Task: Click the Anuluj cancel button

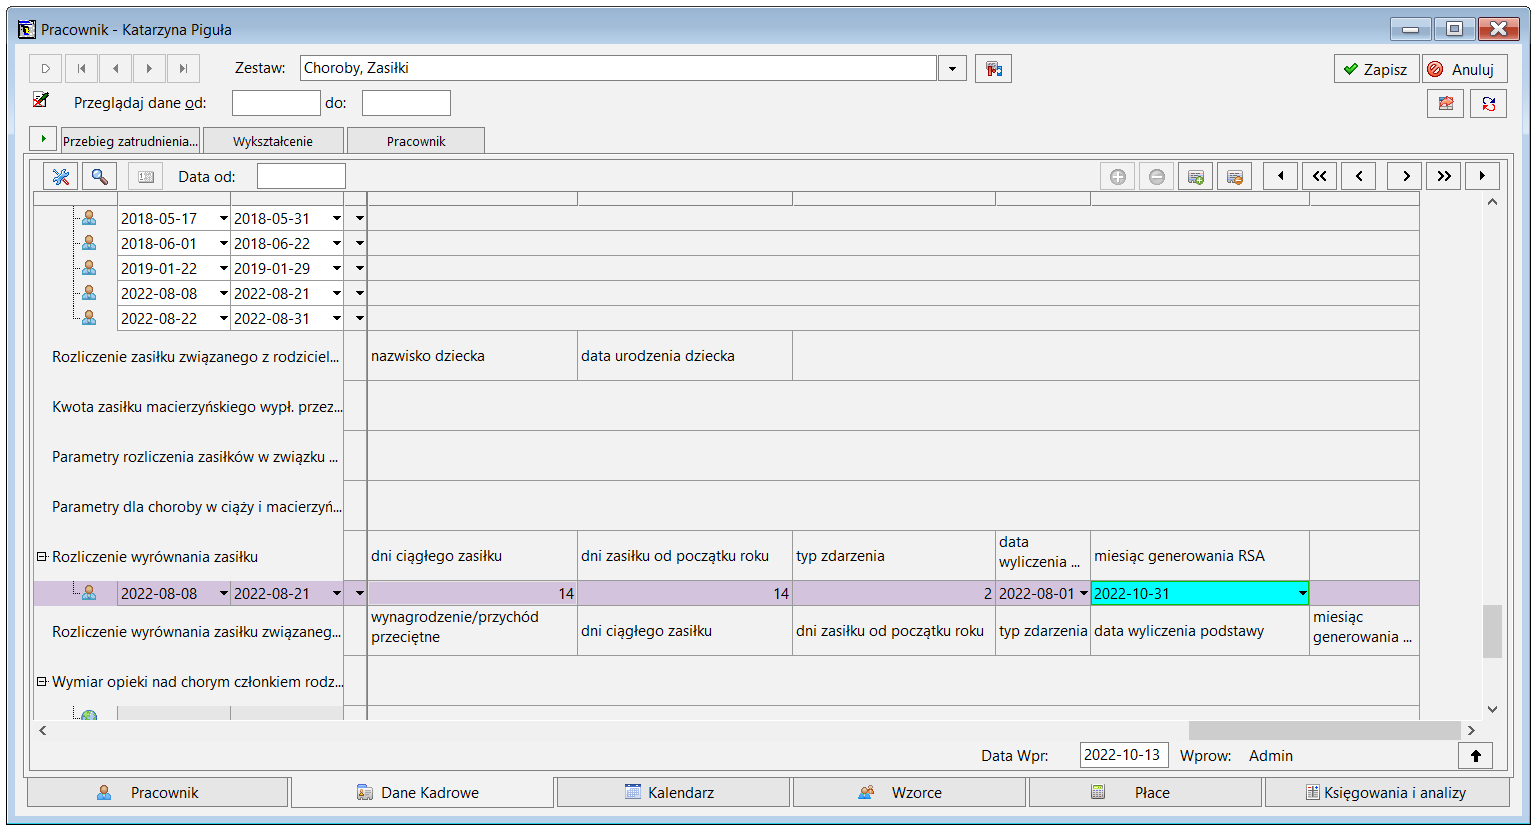Action: 1464,69
